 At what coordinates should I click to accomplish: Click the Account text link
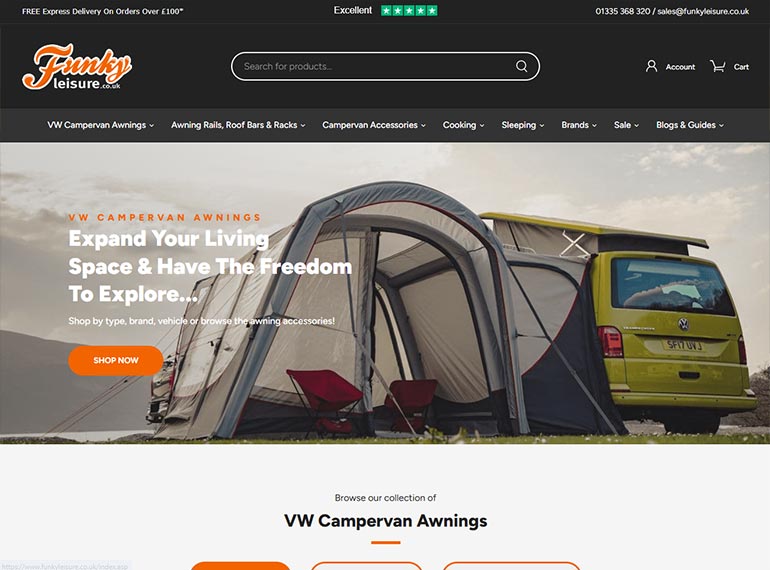tap(680, 67)
